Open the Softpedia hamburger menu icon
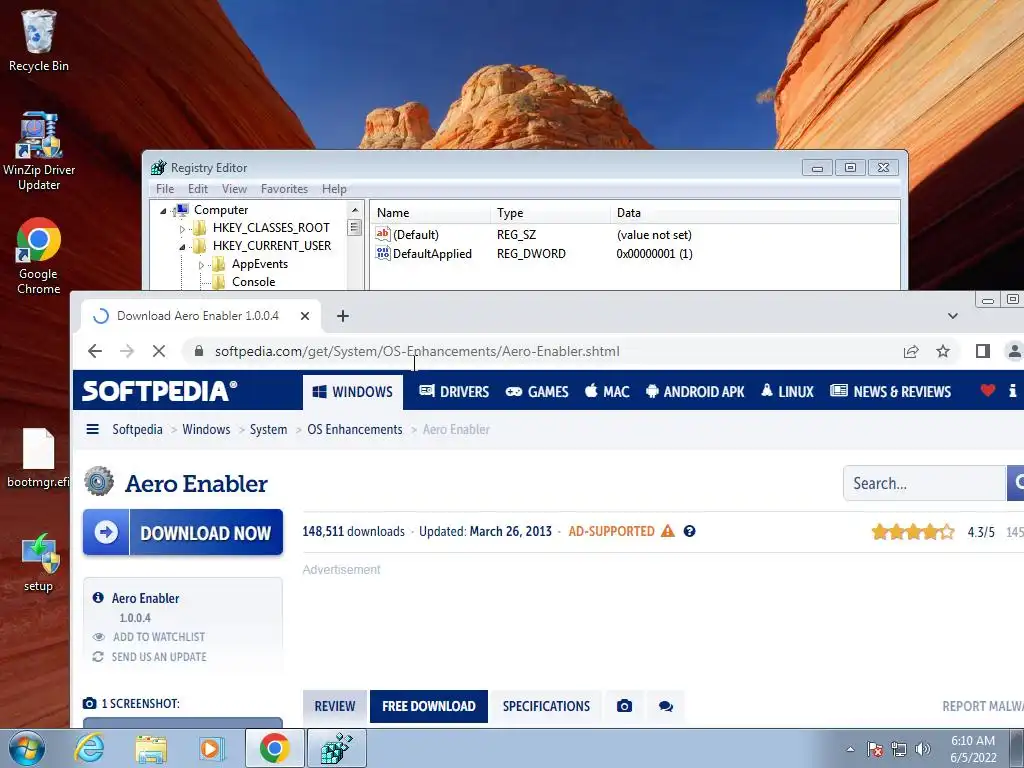The width and height of the screenshot is (1024, 768). click(93, 429)
